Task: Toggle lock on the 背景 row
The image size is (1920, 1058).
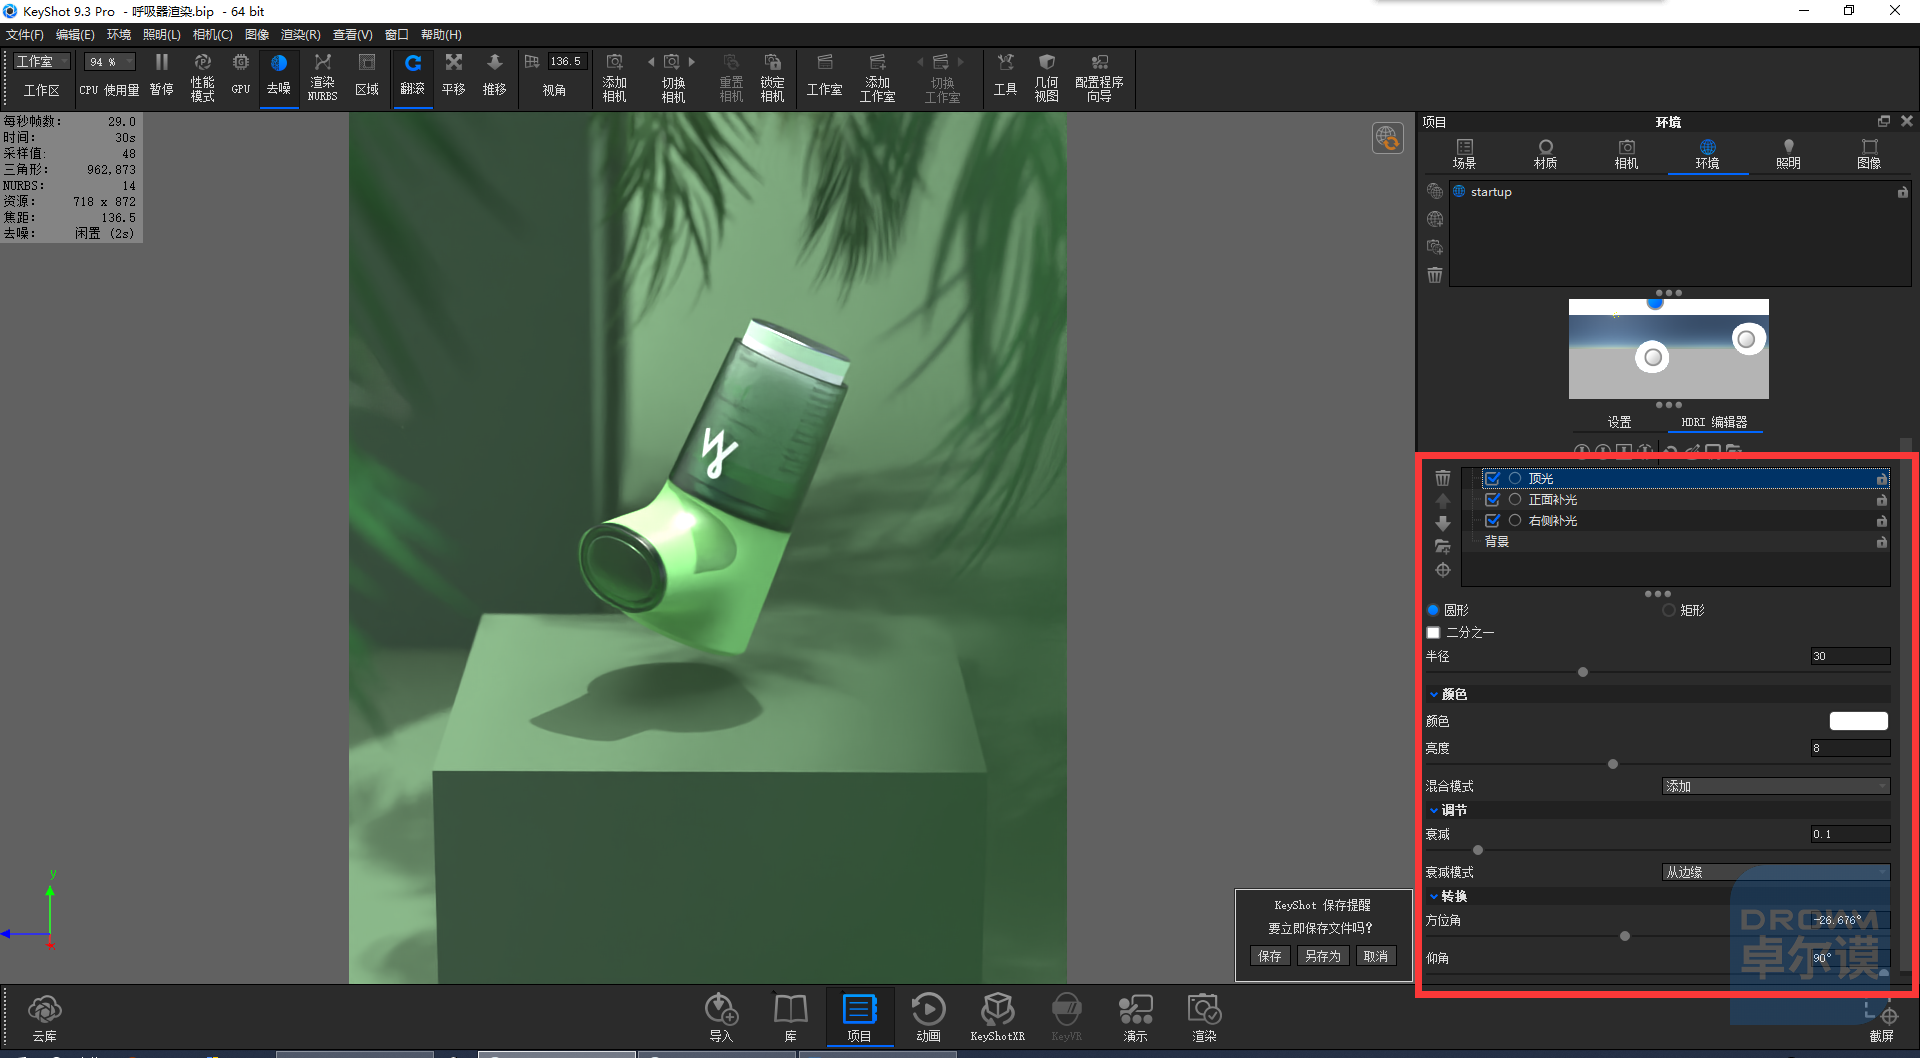Action: point(1881,542)
